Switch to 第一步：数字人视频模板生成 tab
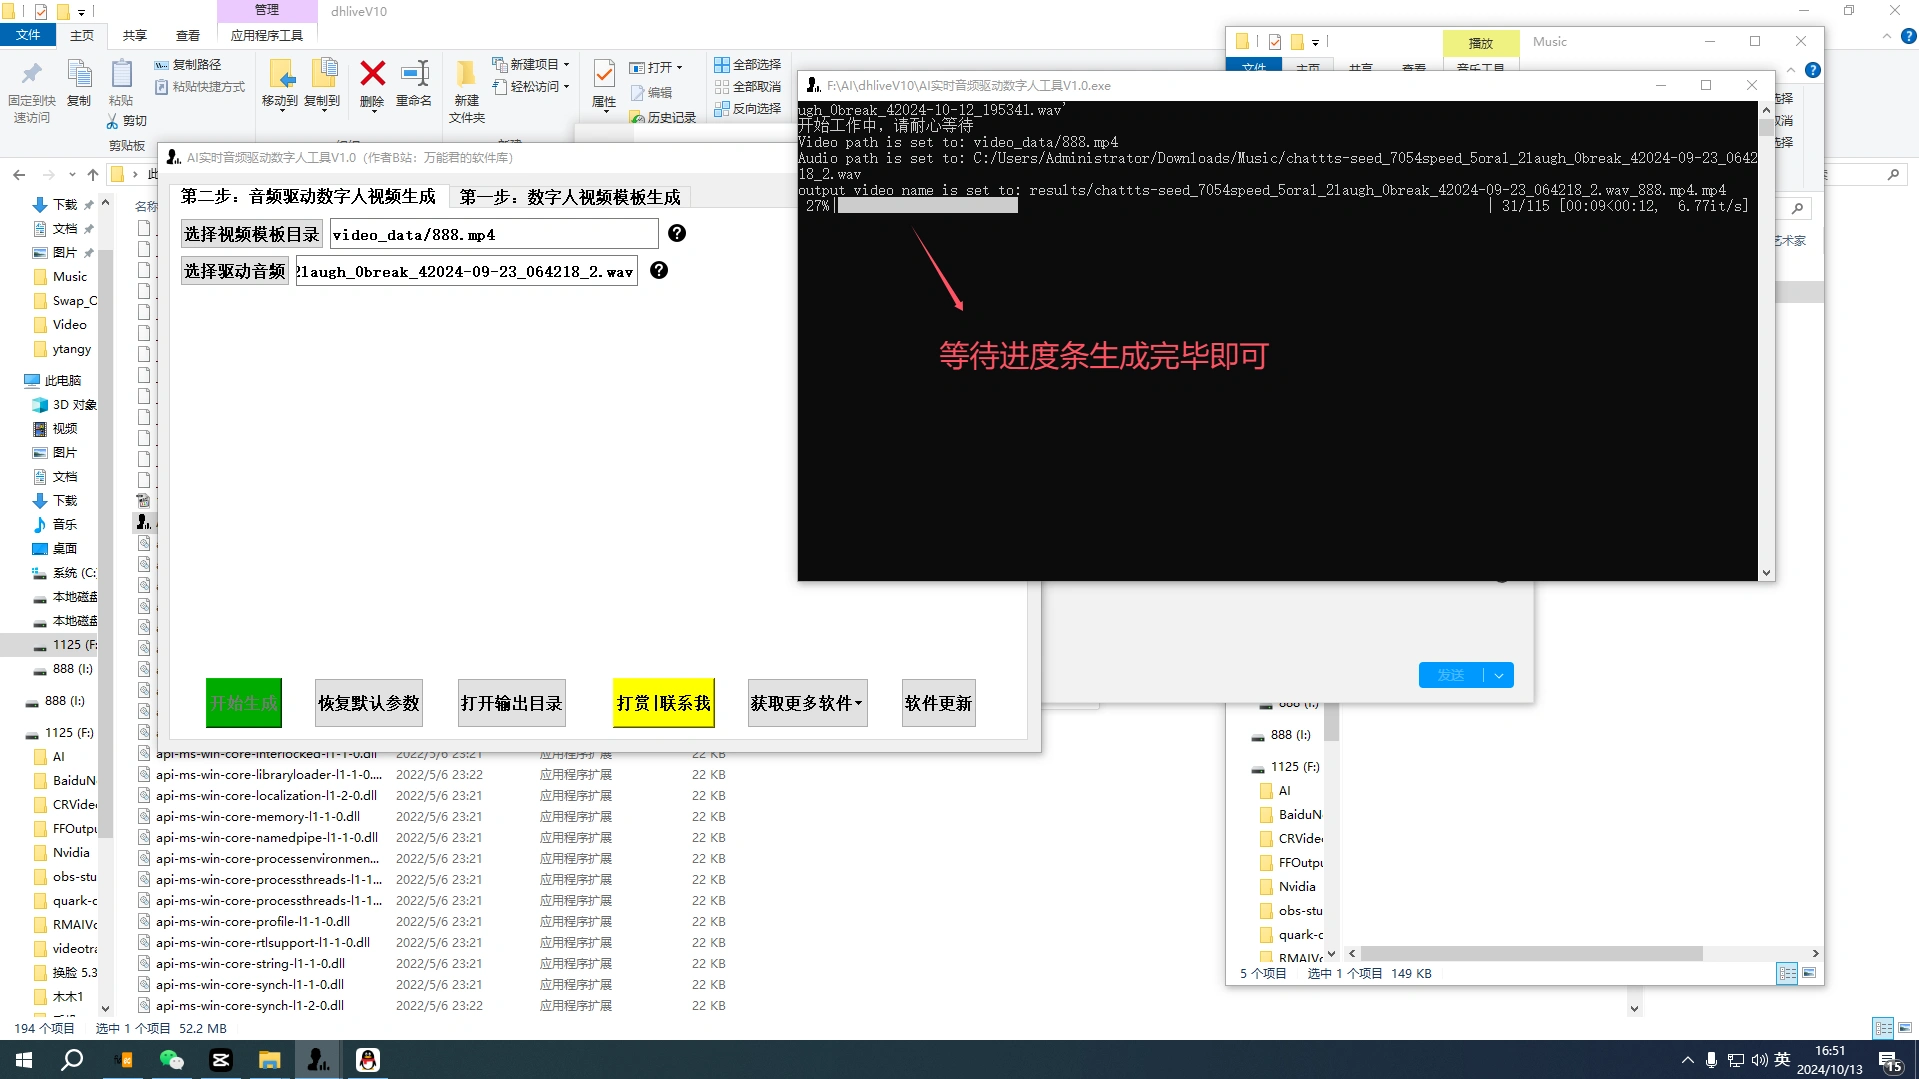The height and width of the screenshot is (1079, 1919). pos(570,197)
